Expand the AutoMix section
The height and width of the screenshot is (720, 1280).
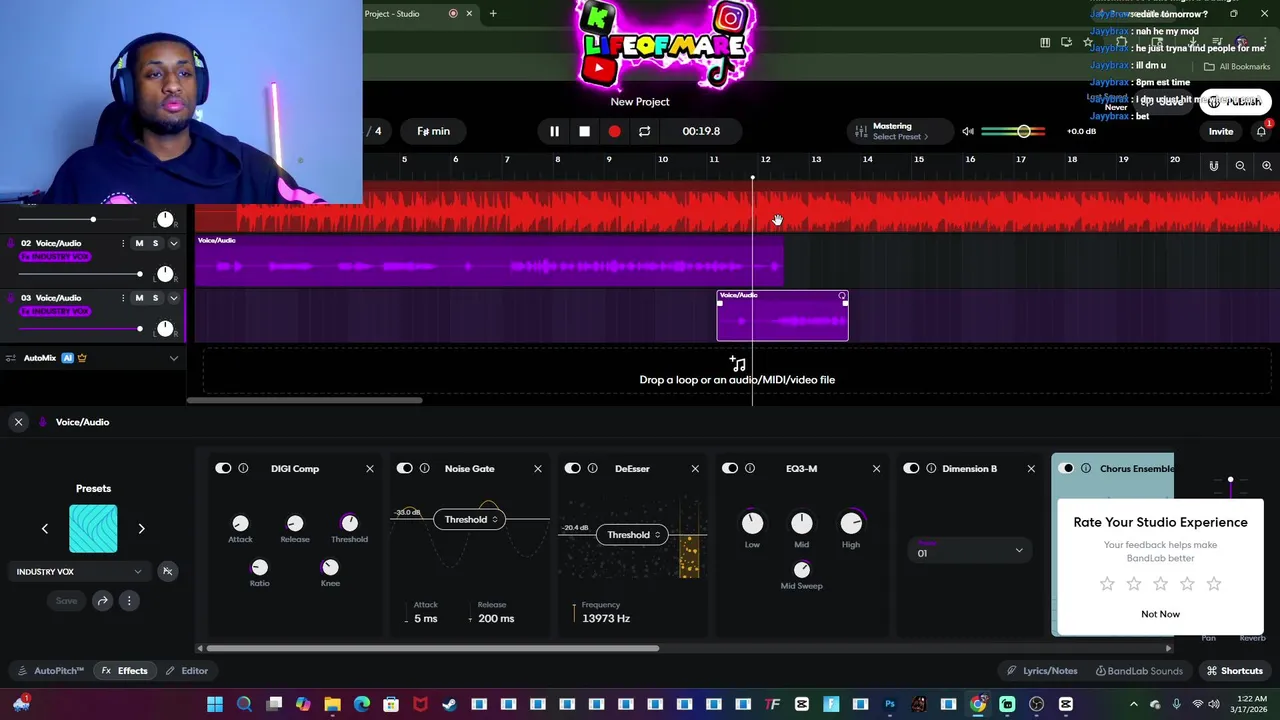(174, 358)
